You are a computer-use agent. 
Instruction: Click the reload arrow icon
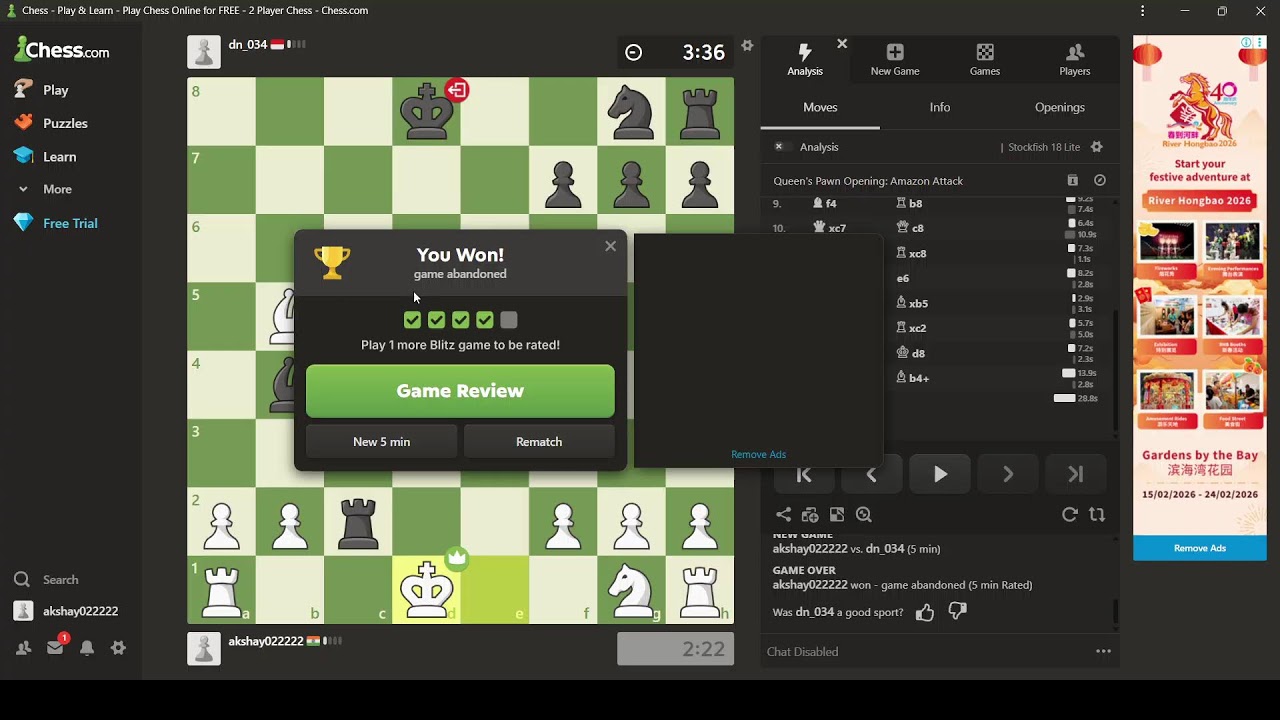pyautogui.click(x=1070, y=515)
